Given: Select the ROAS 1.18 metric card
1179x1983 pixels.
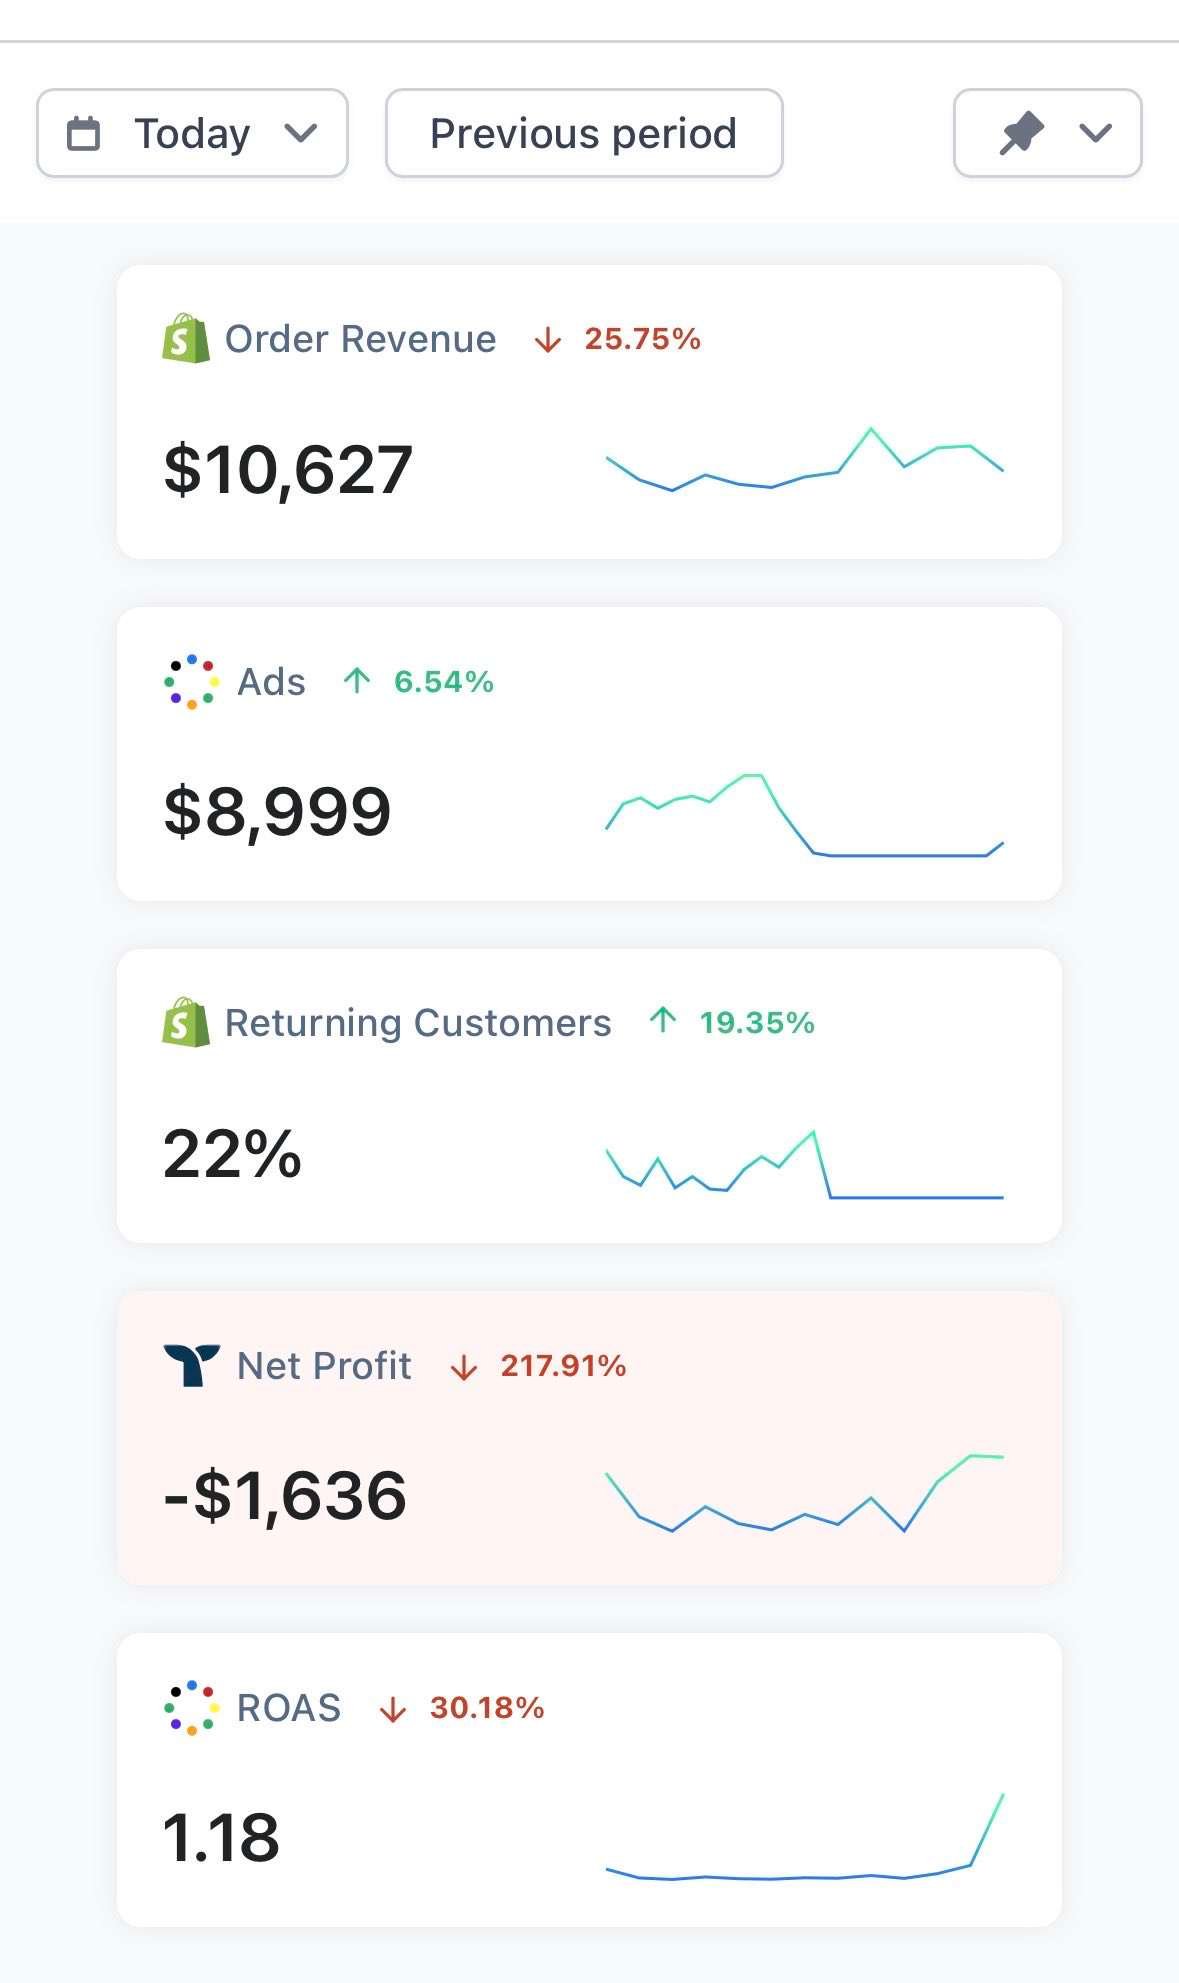Looking at the screenshot, I should tap(589, 1780).
